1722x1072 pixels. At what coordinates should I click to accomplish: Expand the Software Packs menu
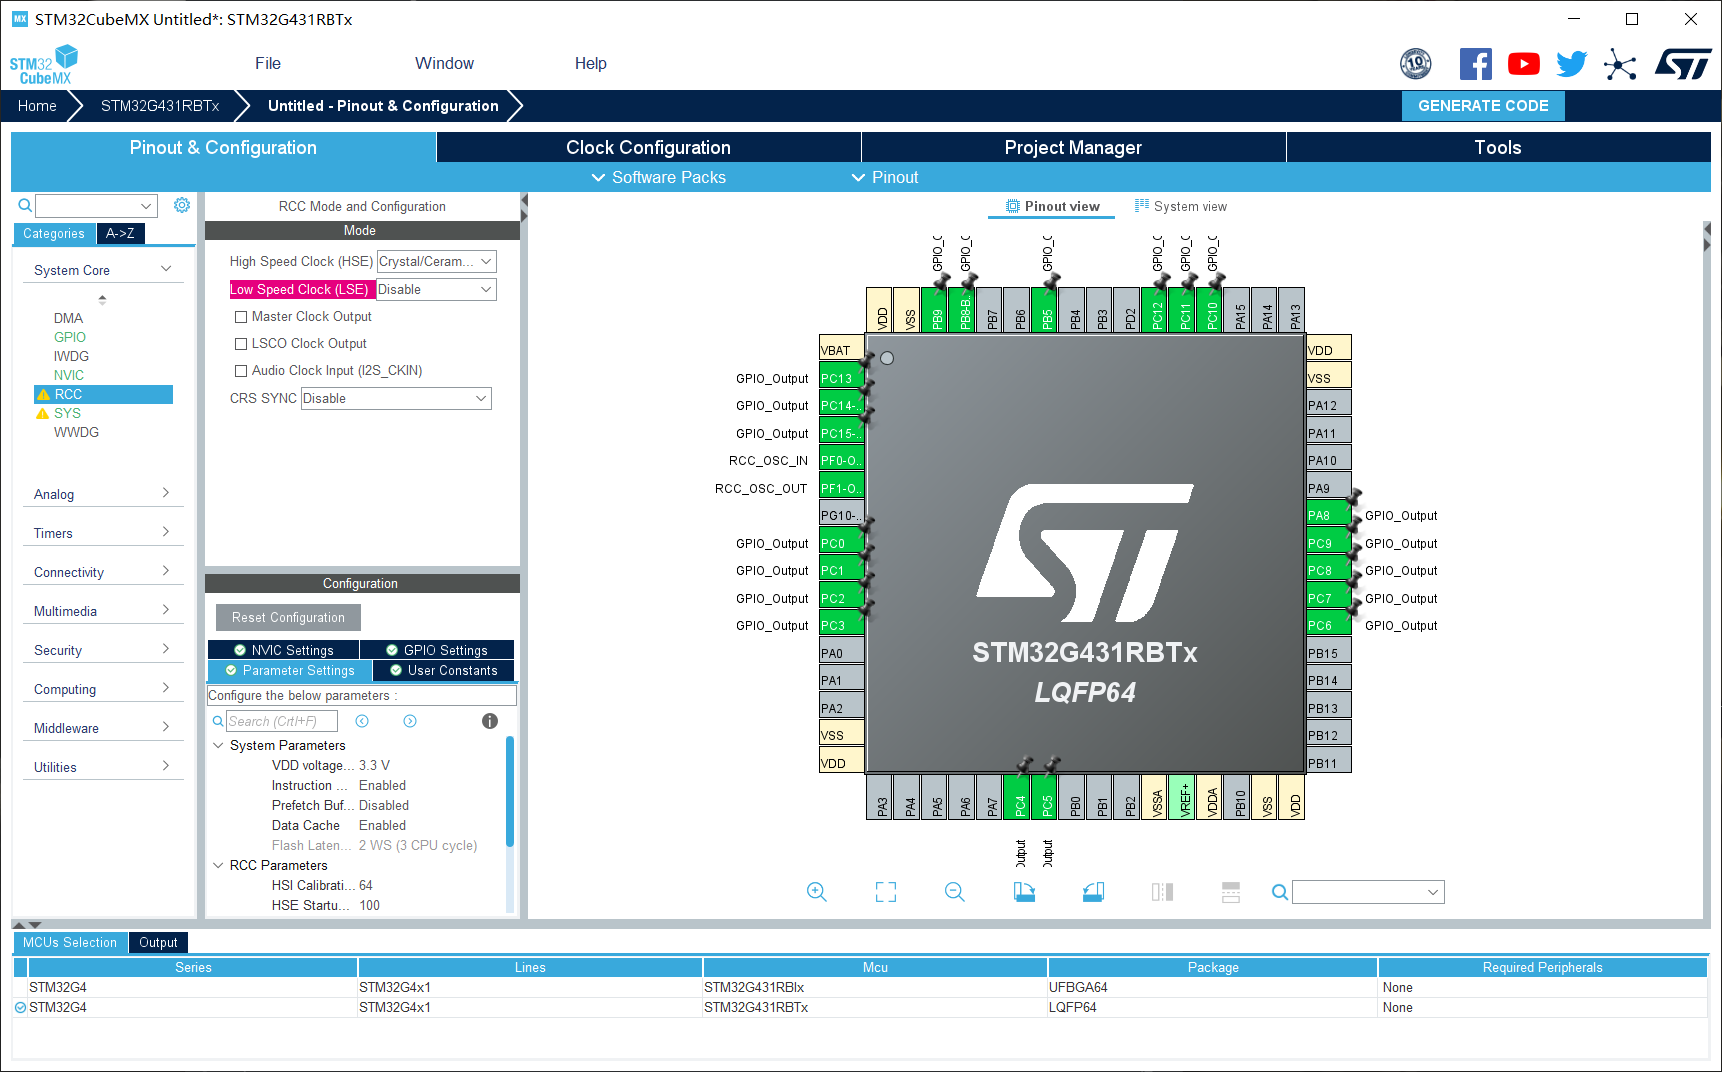(x=659, y=177)
